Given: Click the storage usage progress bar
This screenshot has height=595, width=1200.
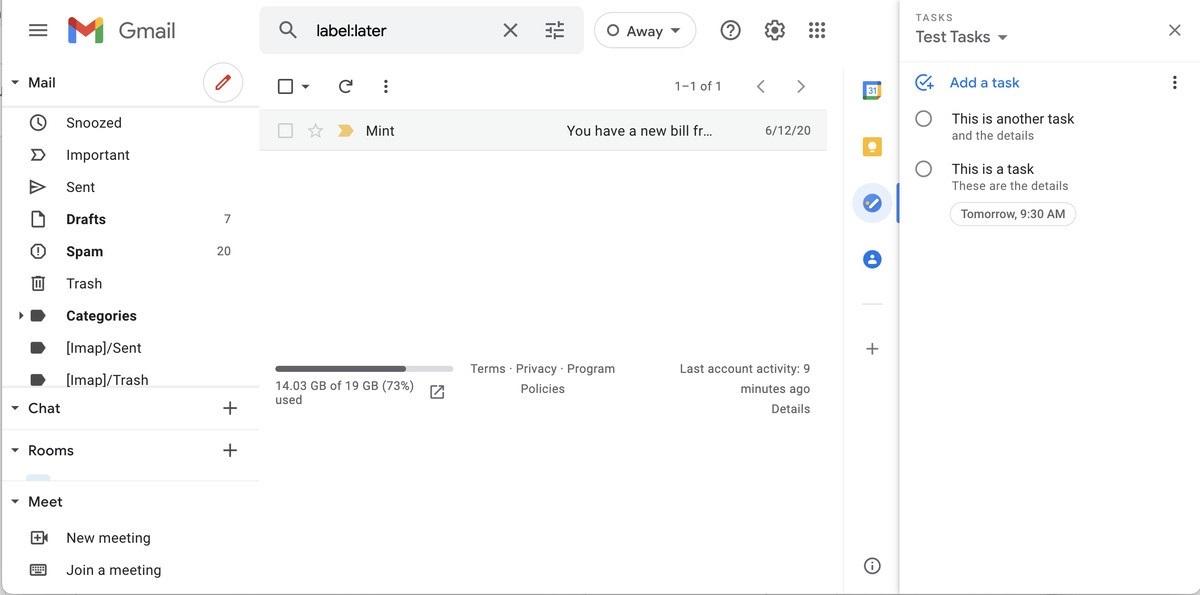Looking at the screenshot, I should 364,369.
